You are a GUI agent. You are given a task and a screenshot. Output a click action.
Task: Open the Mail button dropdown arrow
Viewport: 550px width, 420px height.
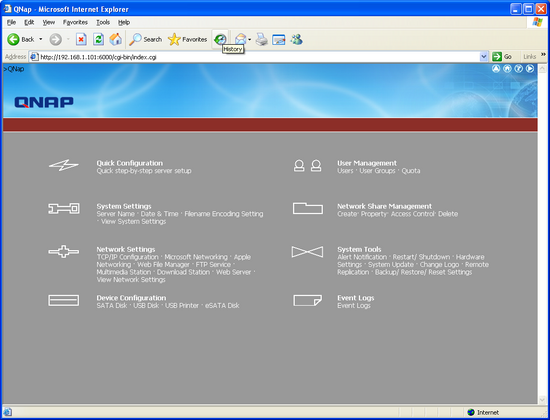pyautogui.click(x=249, y=39)
